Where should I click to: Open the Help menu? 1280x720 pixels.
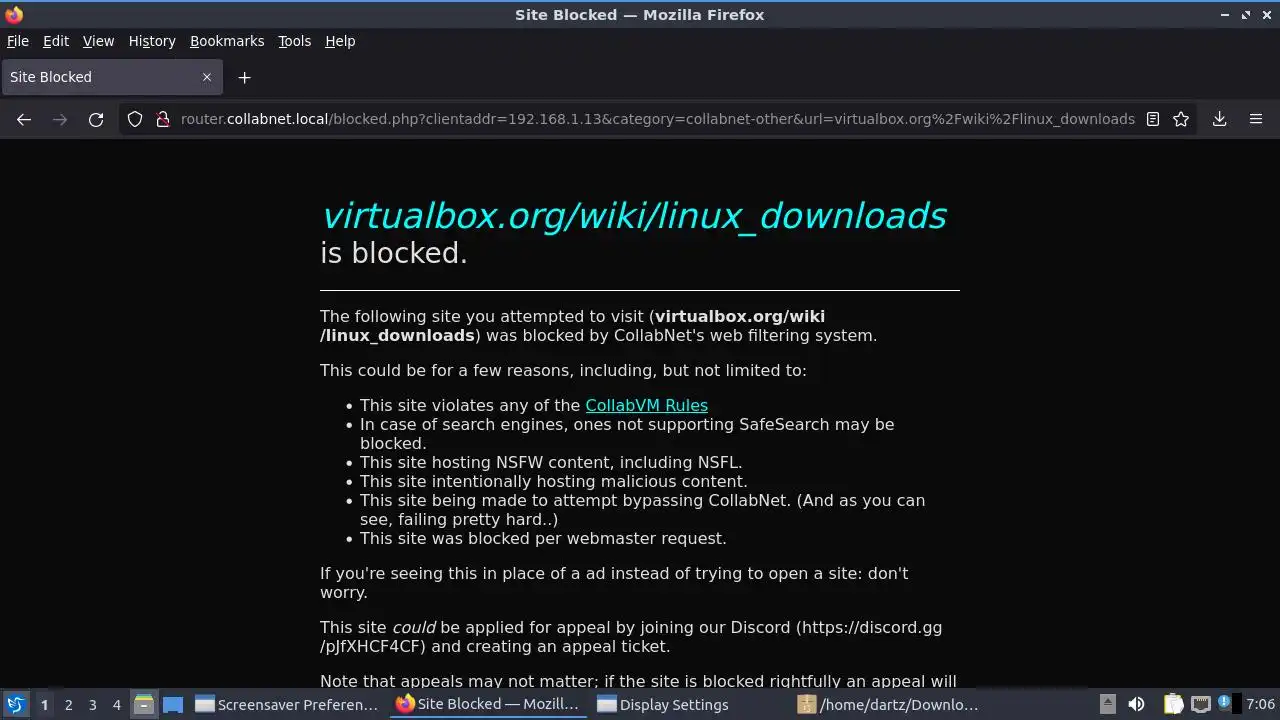(x=340, y=41)
